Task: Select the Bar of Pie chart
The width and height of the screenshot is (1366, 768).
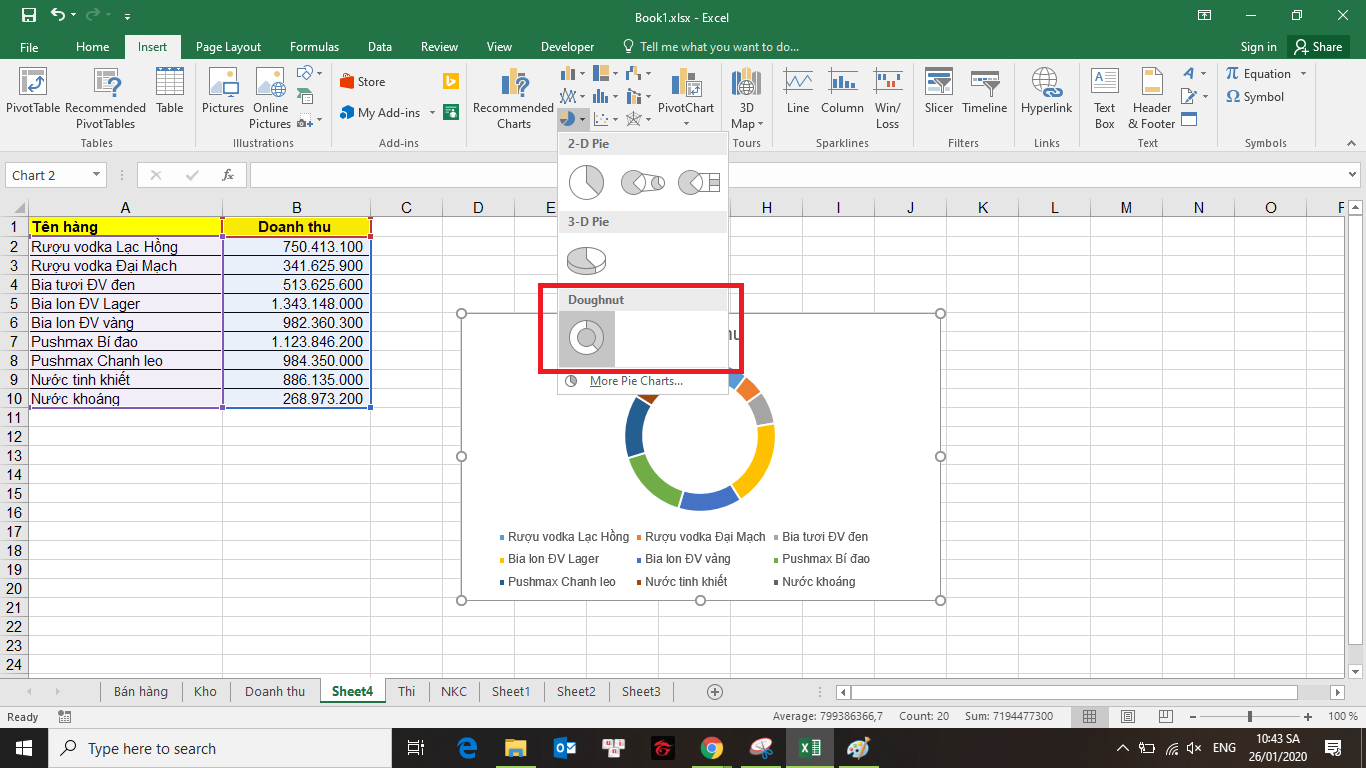Action: (x=698, y=182)
